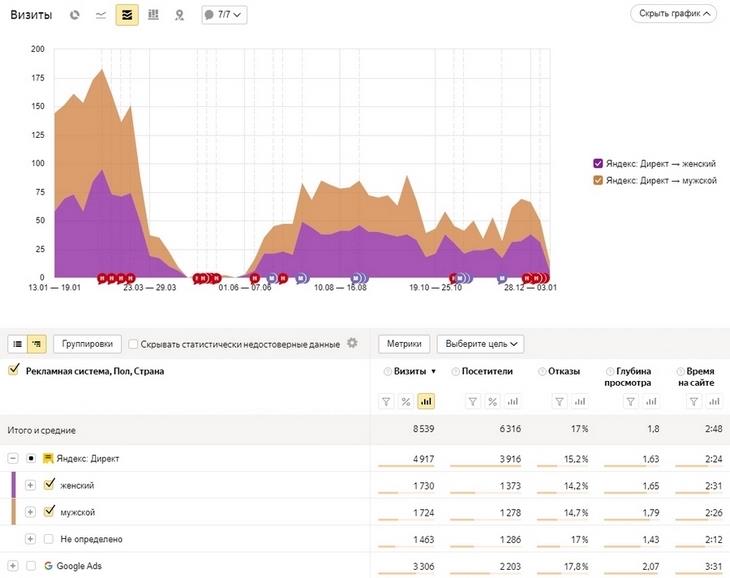Open the 7/7 annotations dropdown
The image size is (730, 578).
(223, 15)
